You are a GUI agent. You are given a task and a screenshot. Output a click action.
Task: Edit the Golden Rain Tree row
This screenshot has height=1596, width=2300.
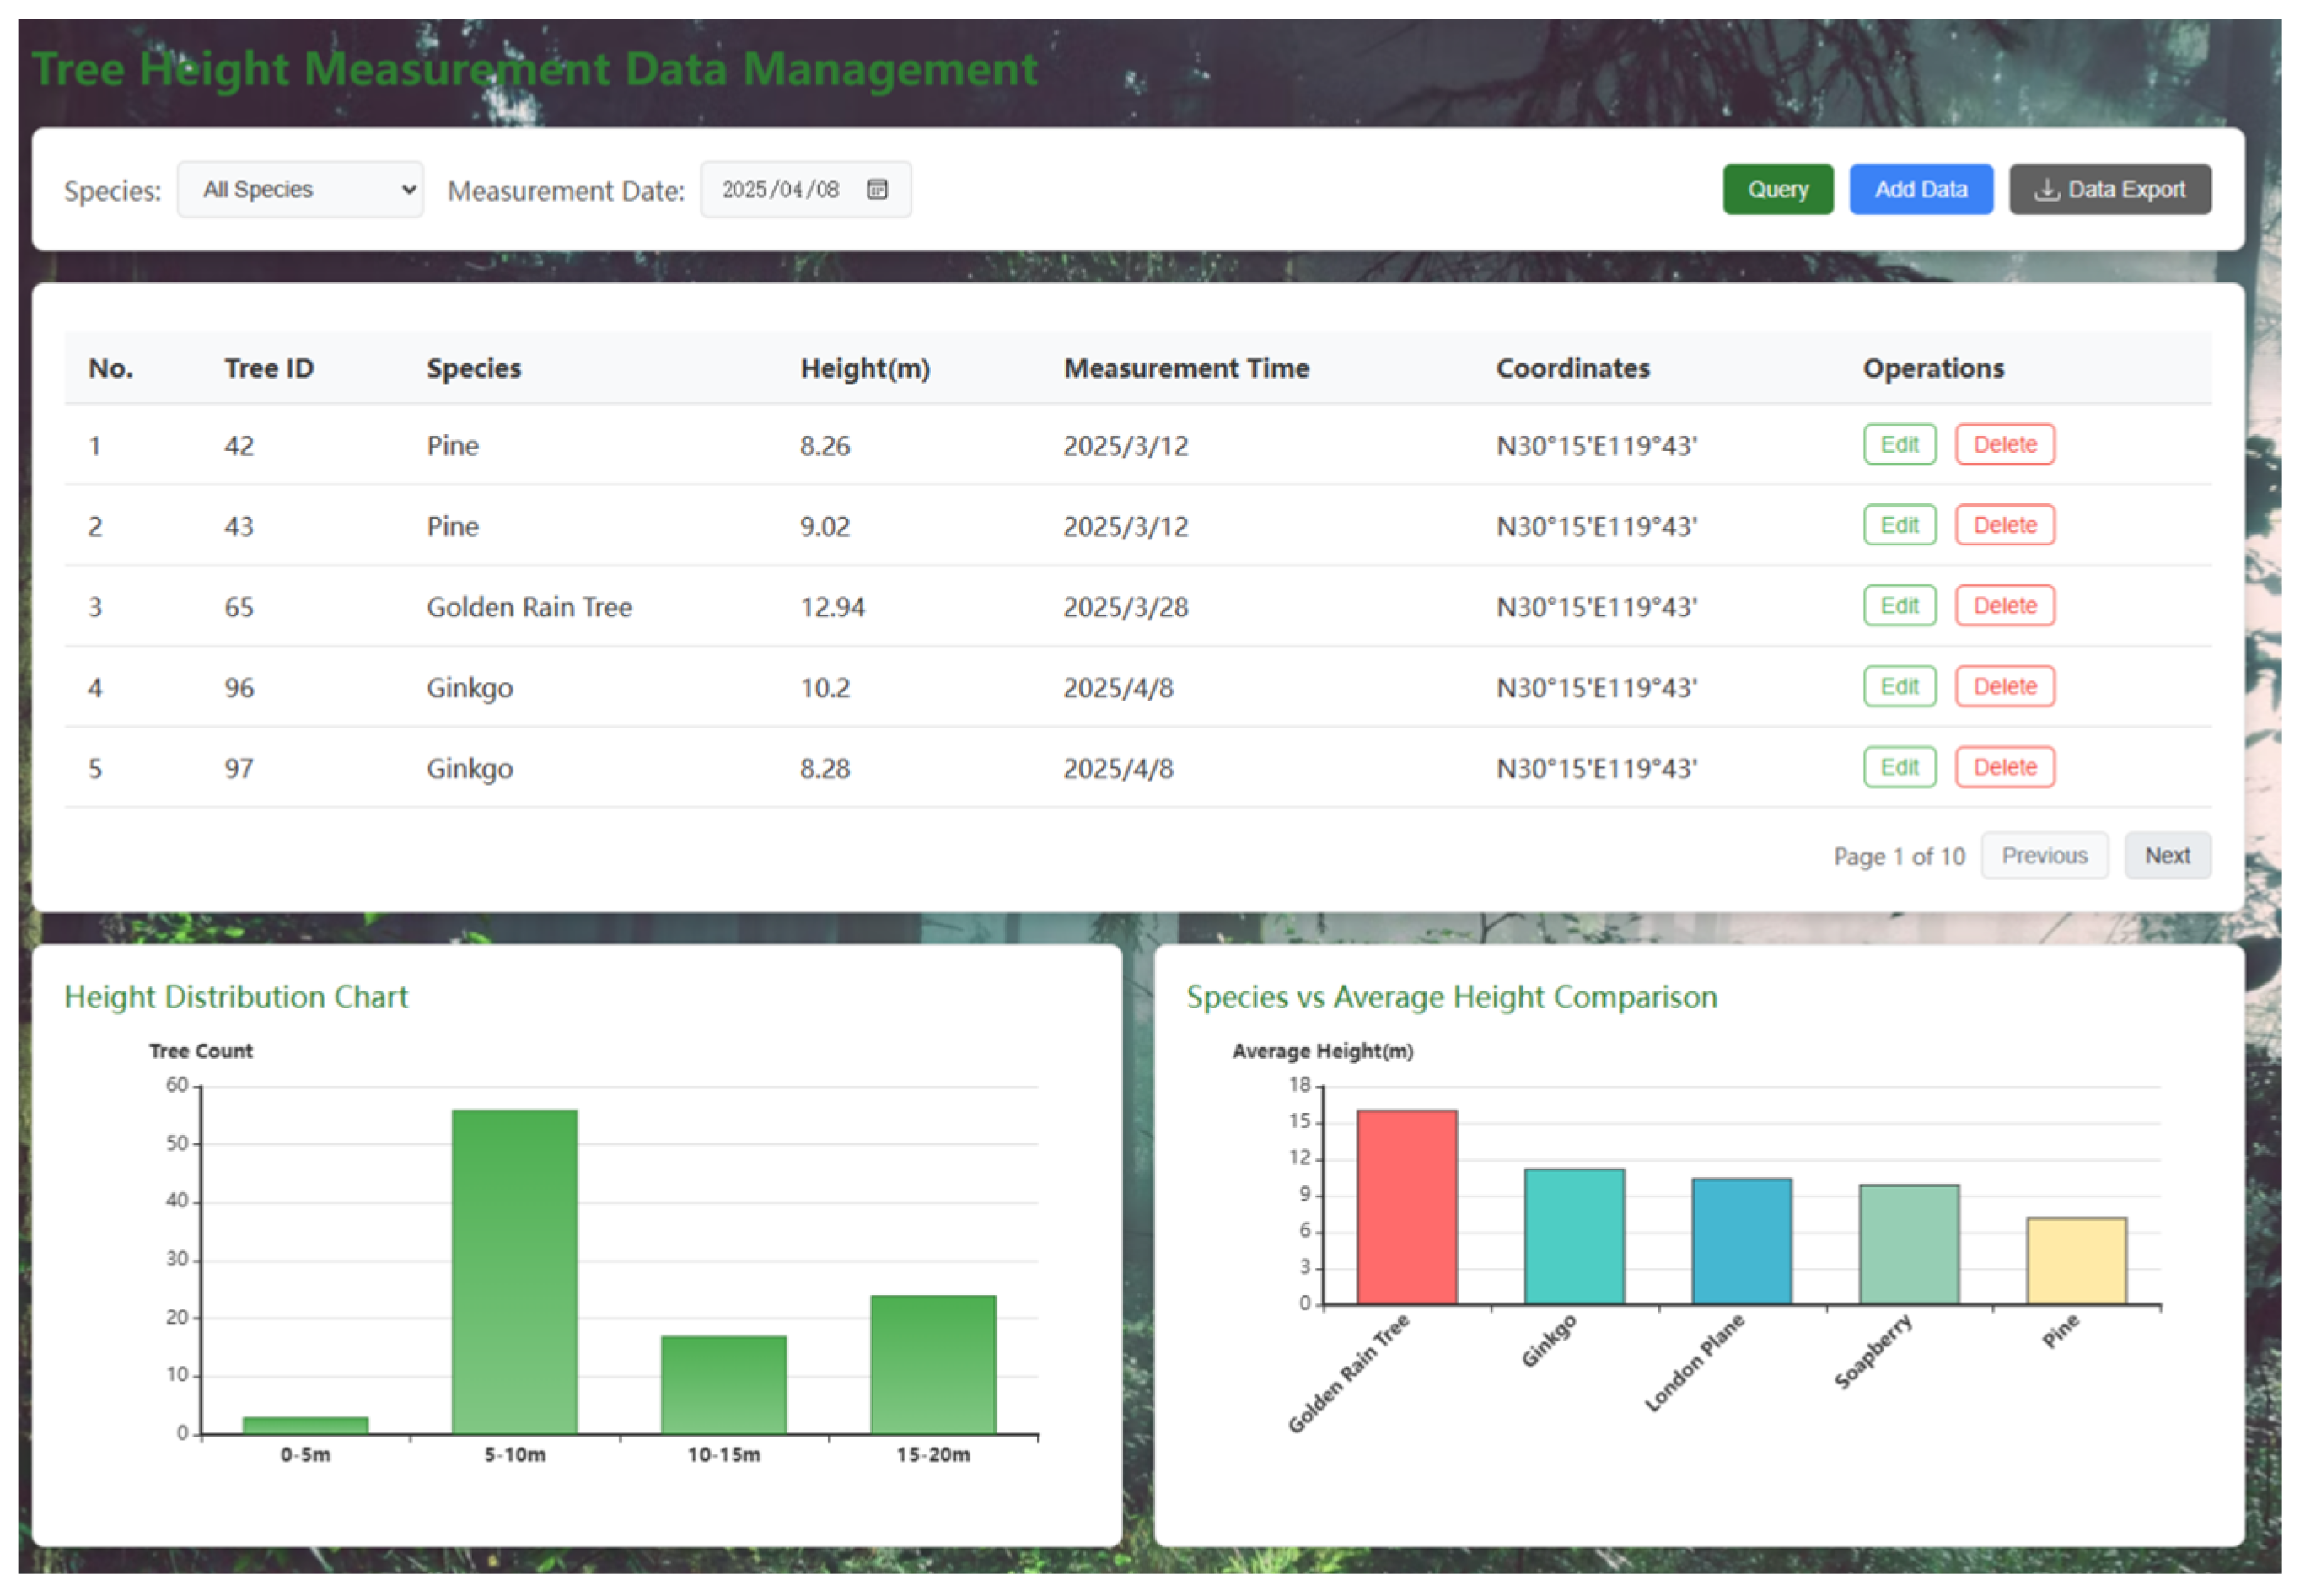tap(1899, 605)
